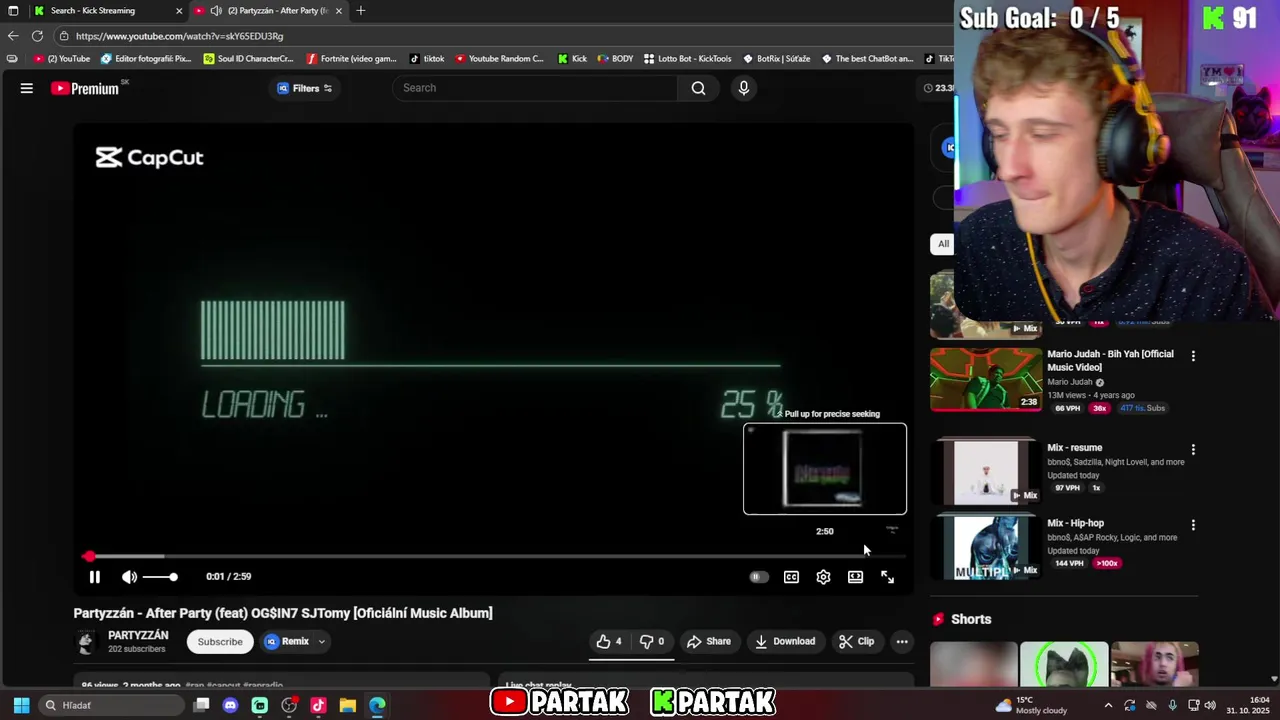Enter fullscreen mode in player
1280x720 pixels.
(x=887, y=577)
